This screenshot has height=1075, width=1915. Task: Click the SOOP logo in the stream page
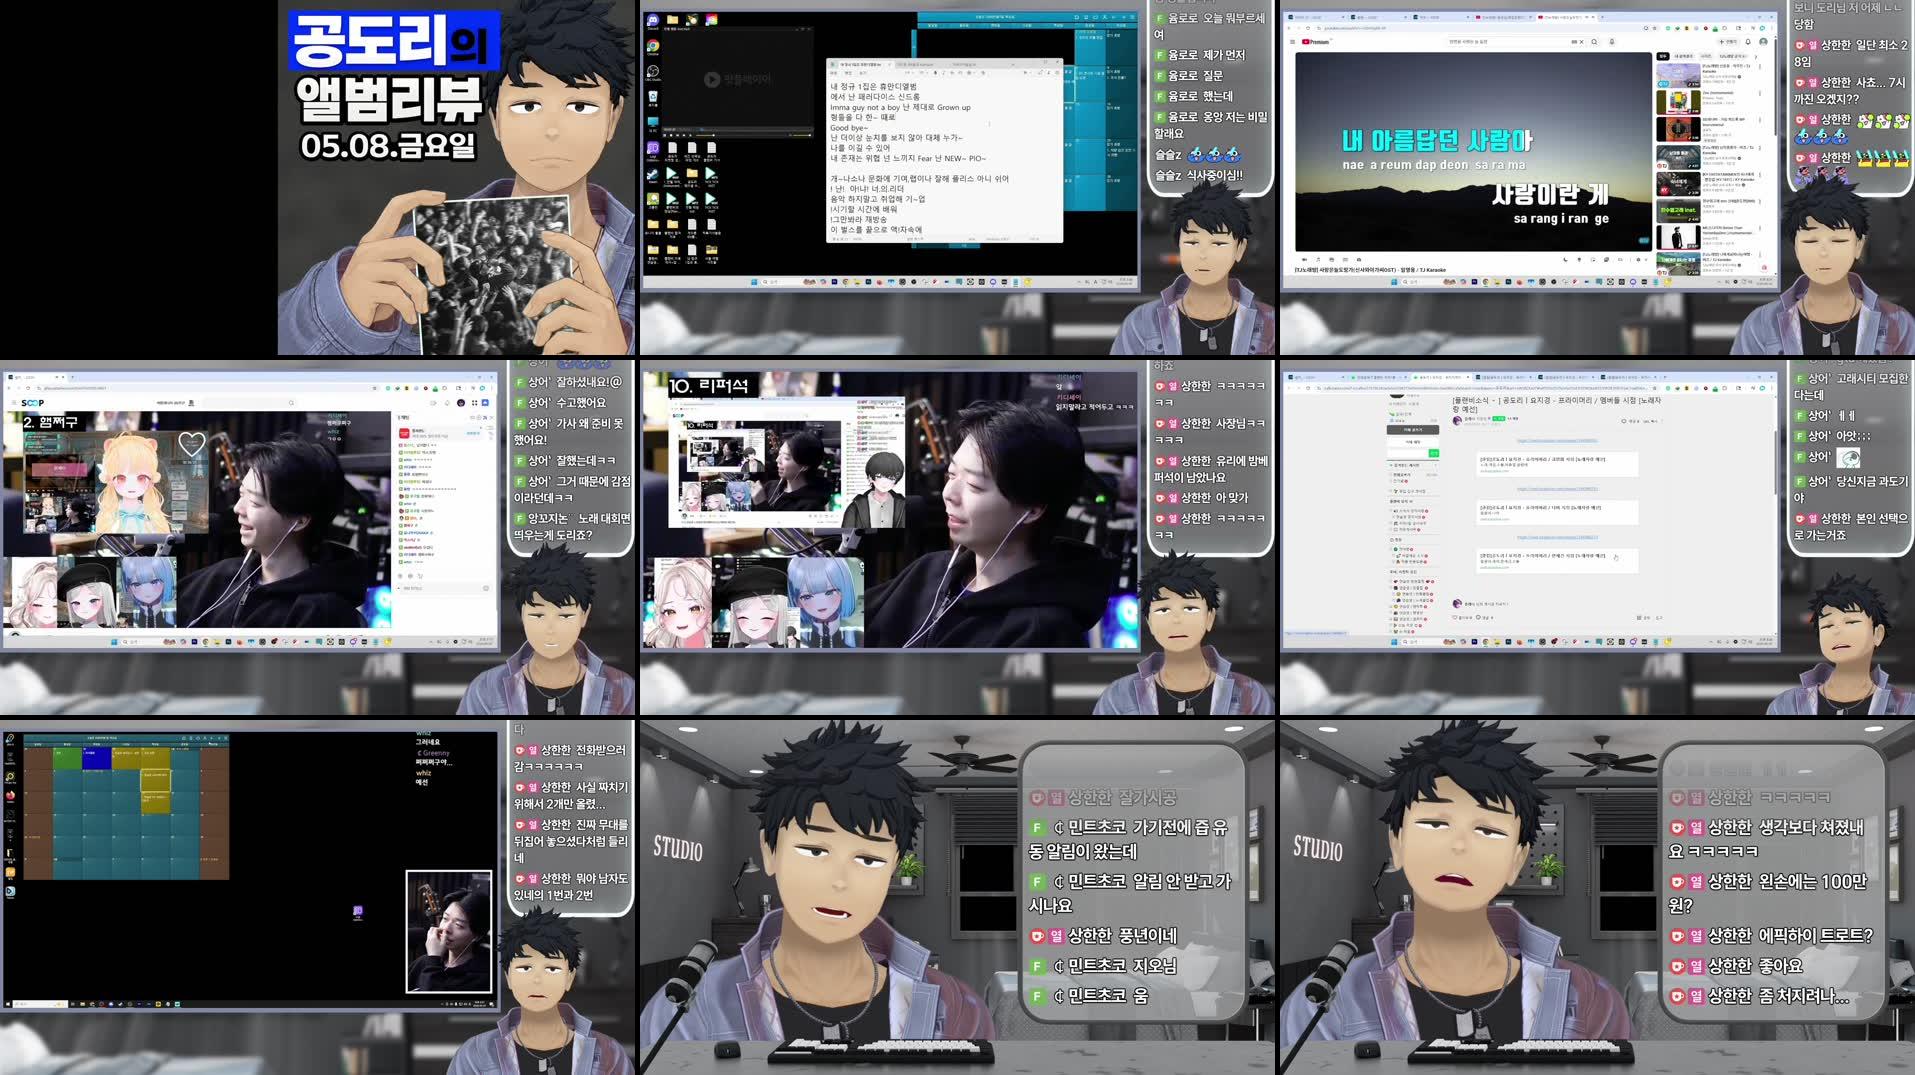pos(32,402)
